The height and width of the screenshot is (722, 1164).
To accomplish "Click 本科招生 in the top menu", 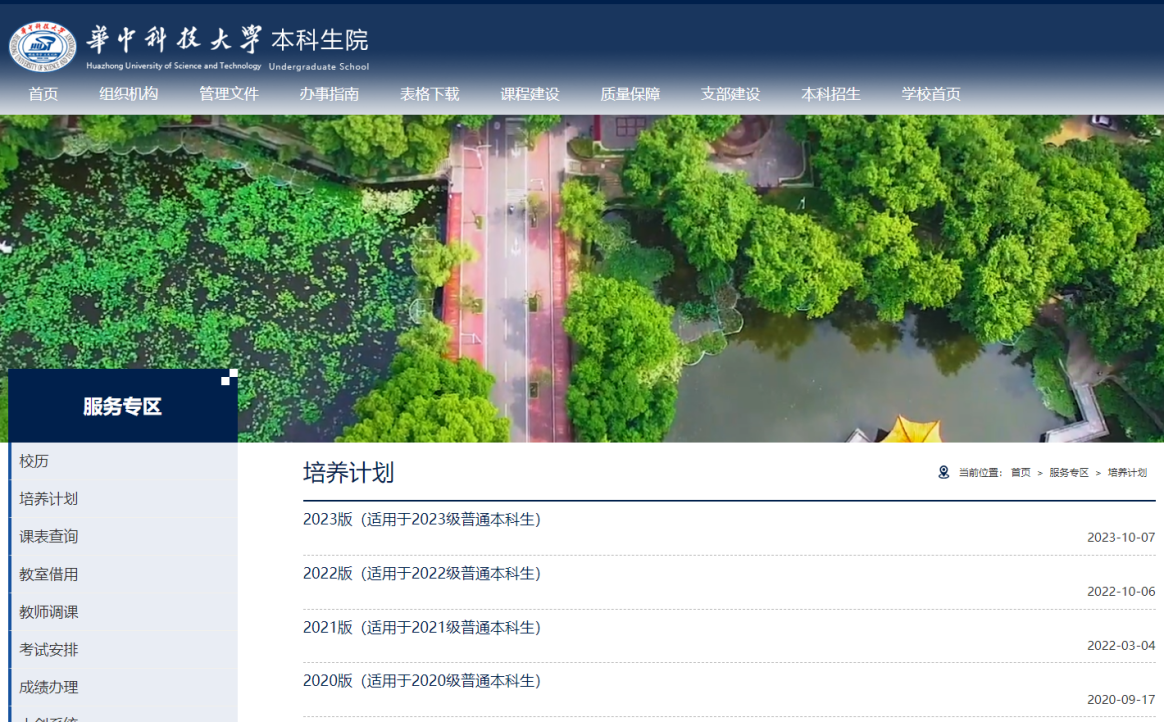I will (830, 94).
